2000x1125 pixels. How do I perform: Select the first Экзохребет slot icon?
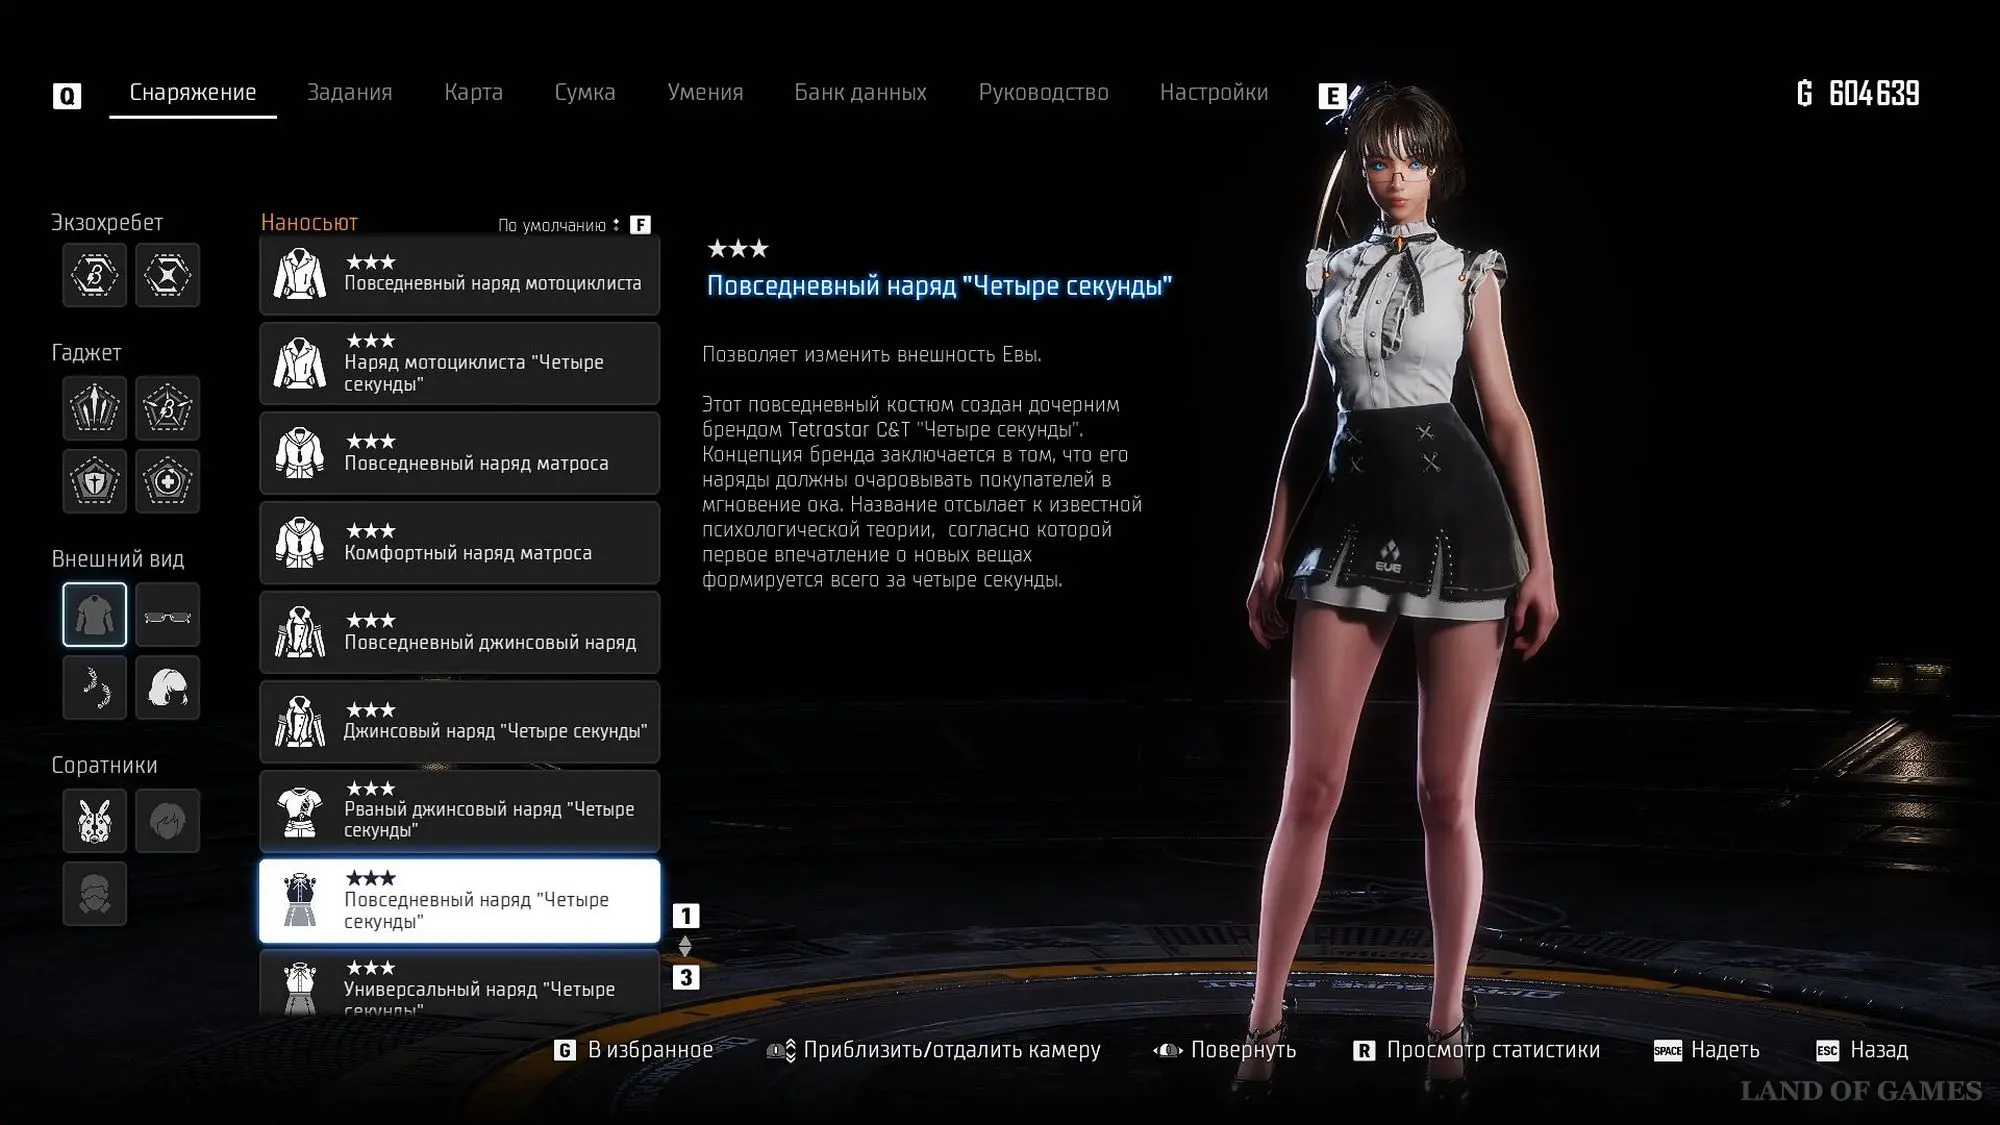(95, 275)
